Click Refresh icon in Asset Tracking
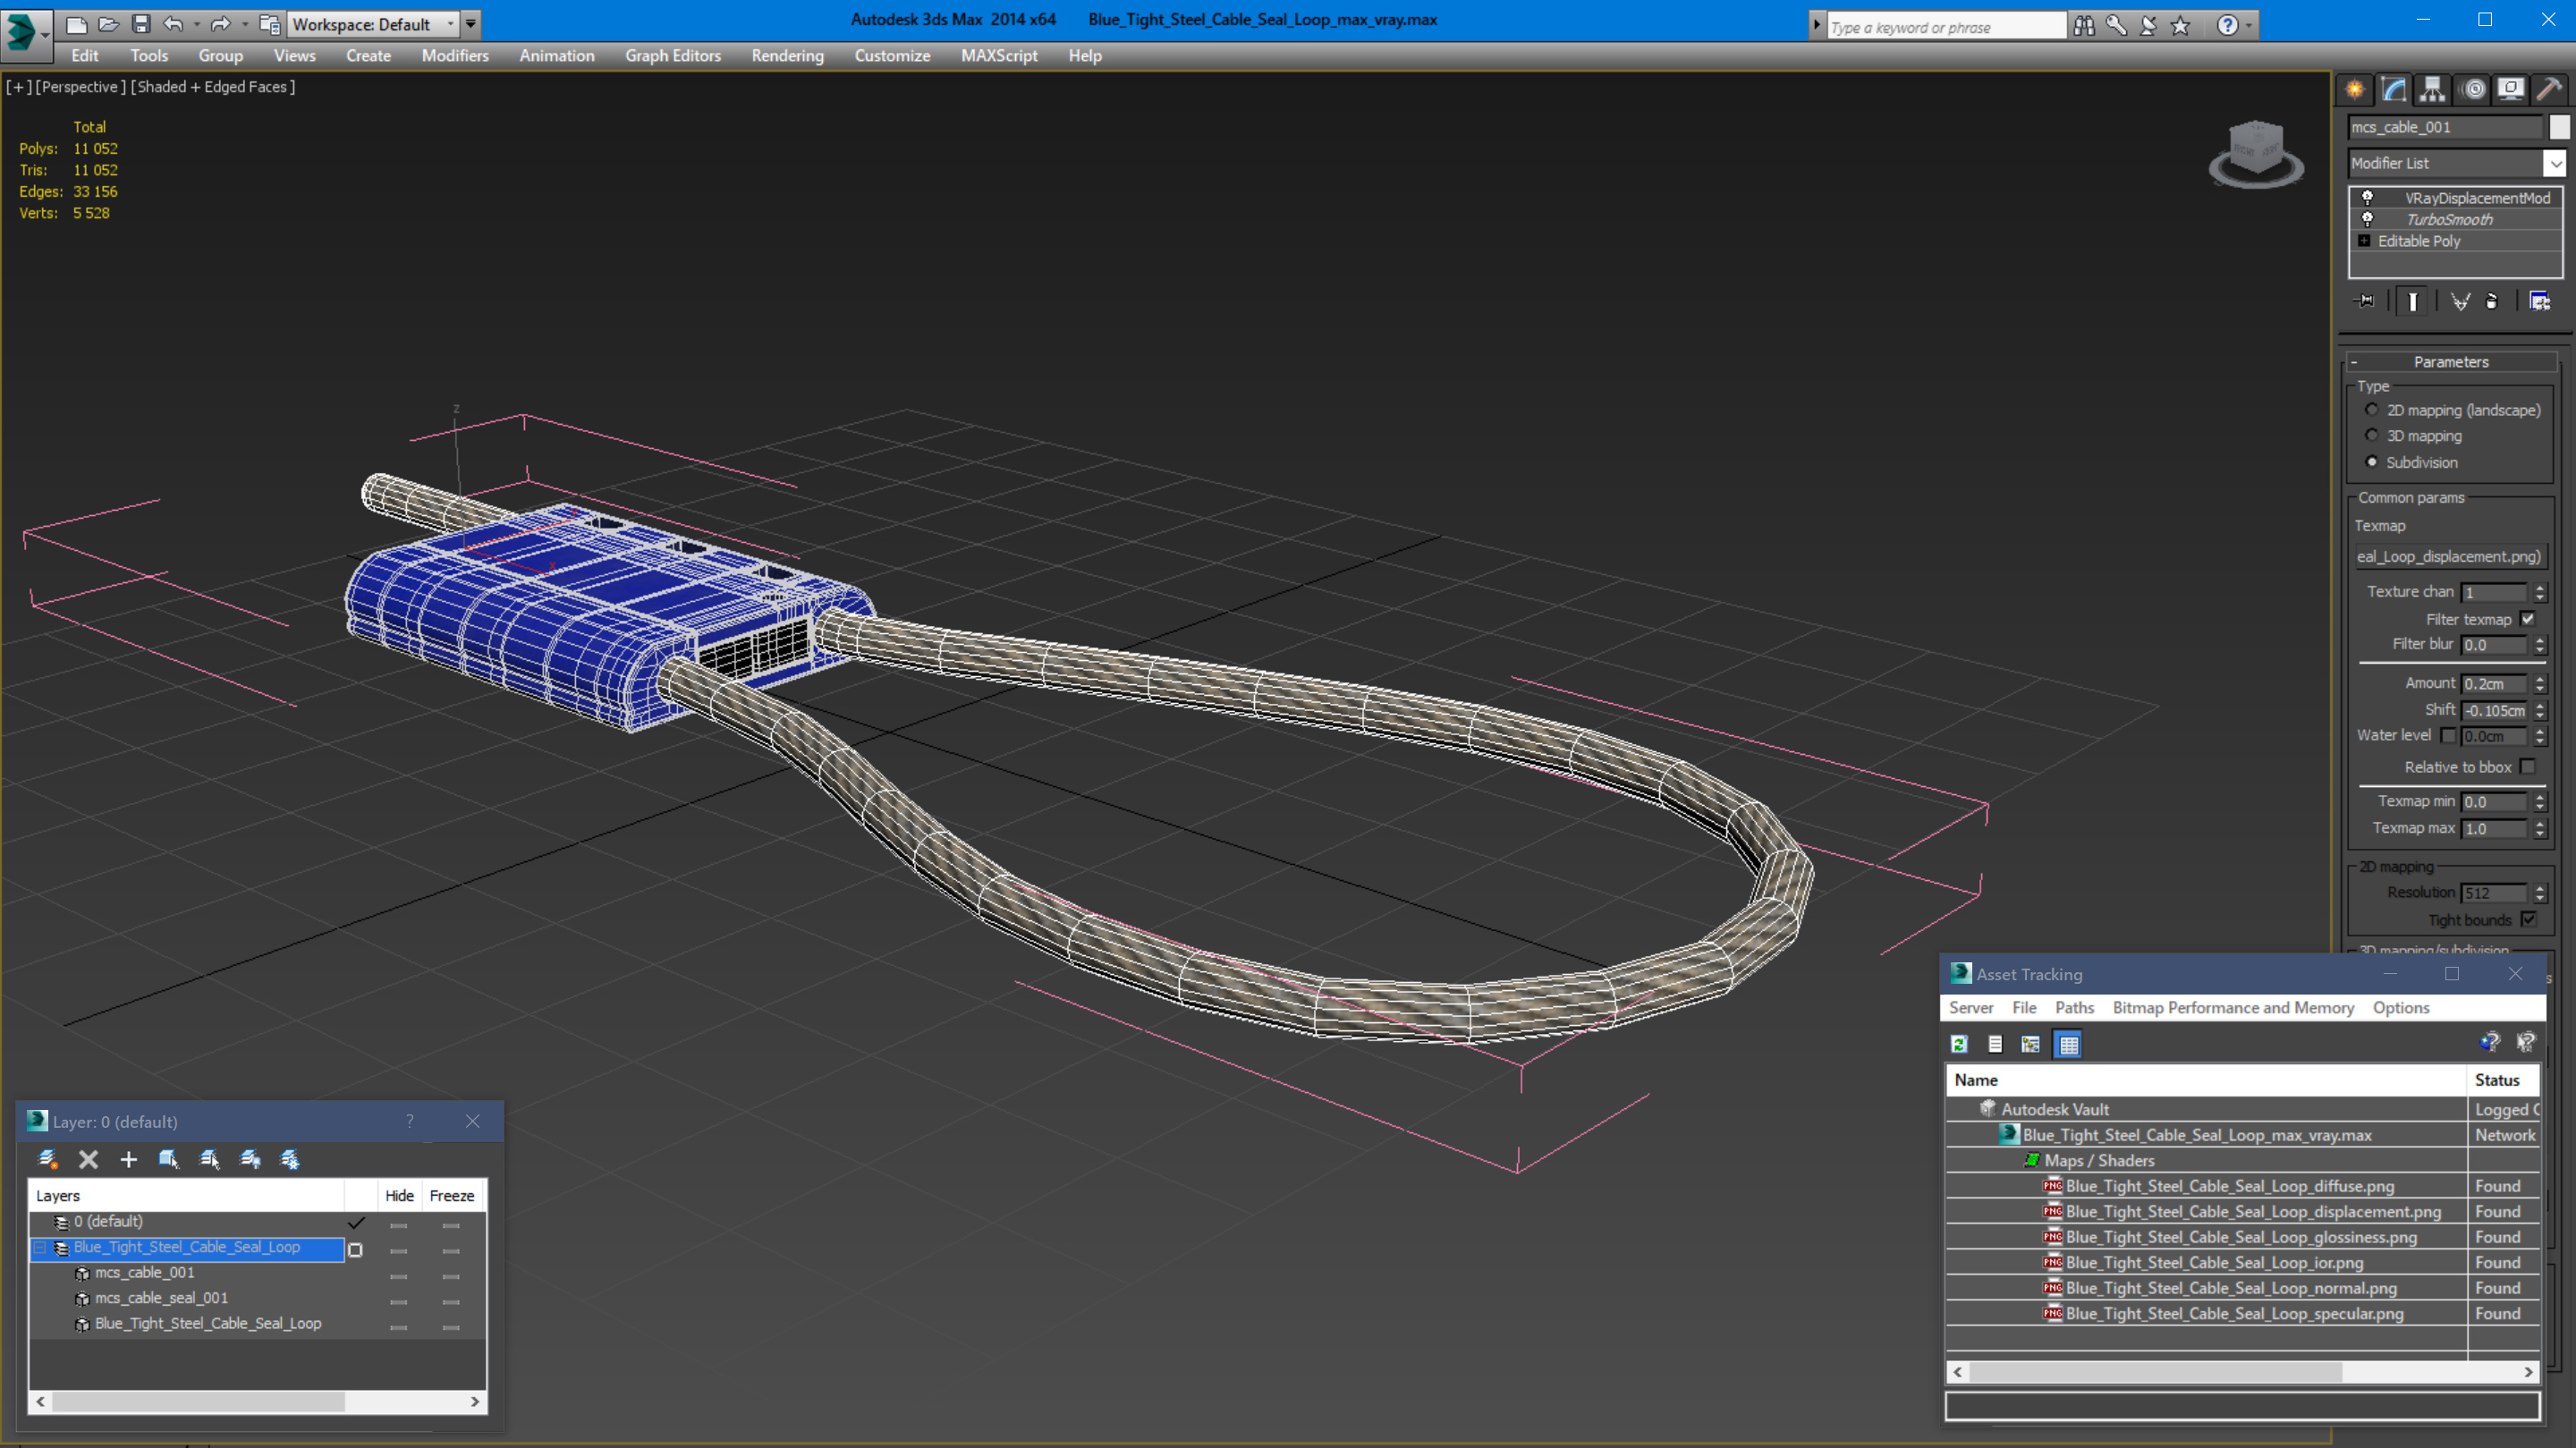Viewport: 2576px width, 1448px height. coord(1959,1044)
